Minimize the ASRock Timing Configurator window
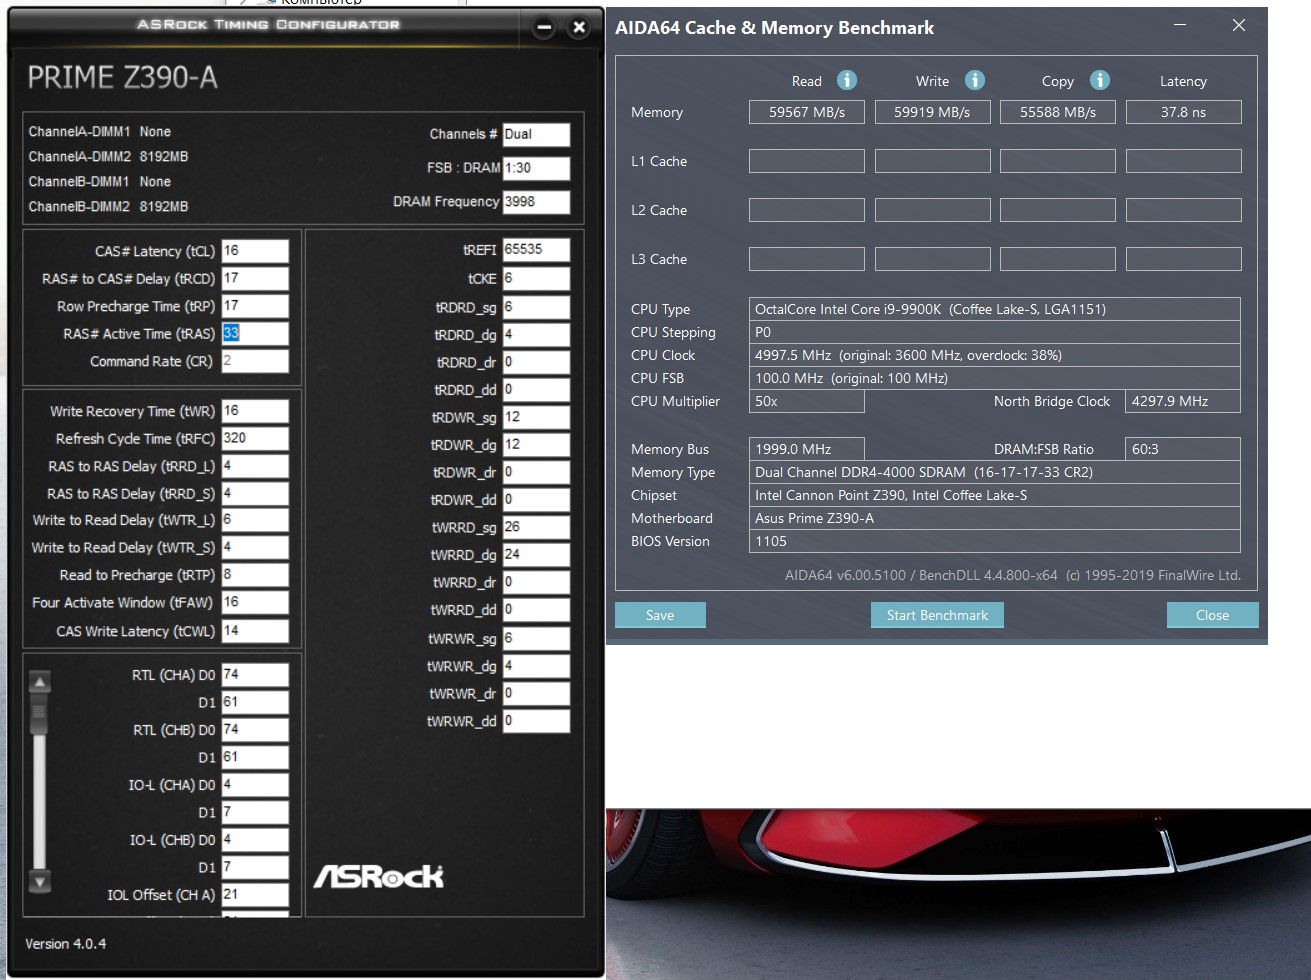Screen dimensions: 1311x980 544,27
